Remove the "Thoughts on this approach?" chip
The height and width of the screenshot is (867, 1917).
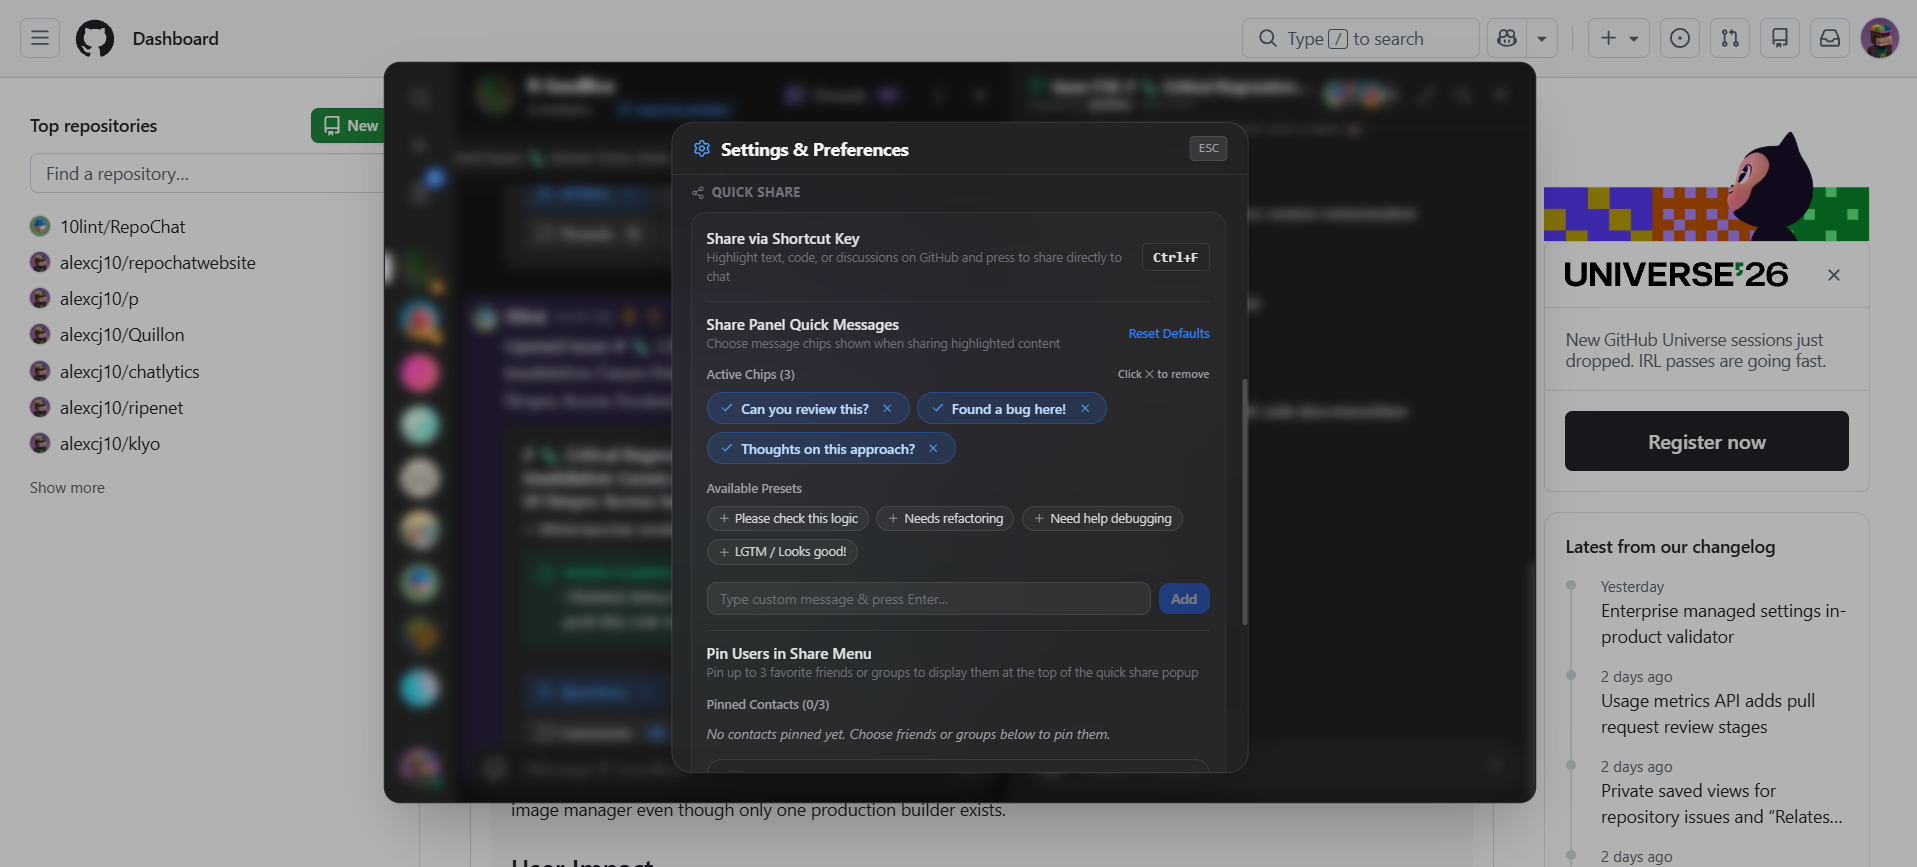coord(933,448)
